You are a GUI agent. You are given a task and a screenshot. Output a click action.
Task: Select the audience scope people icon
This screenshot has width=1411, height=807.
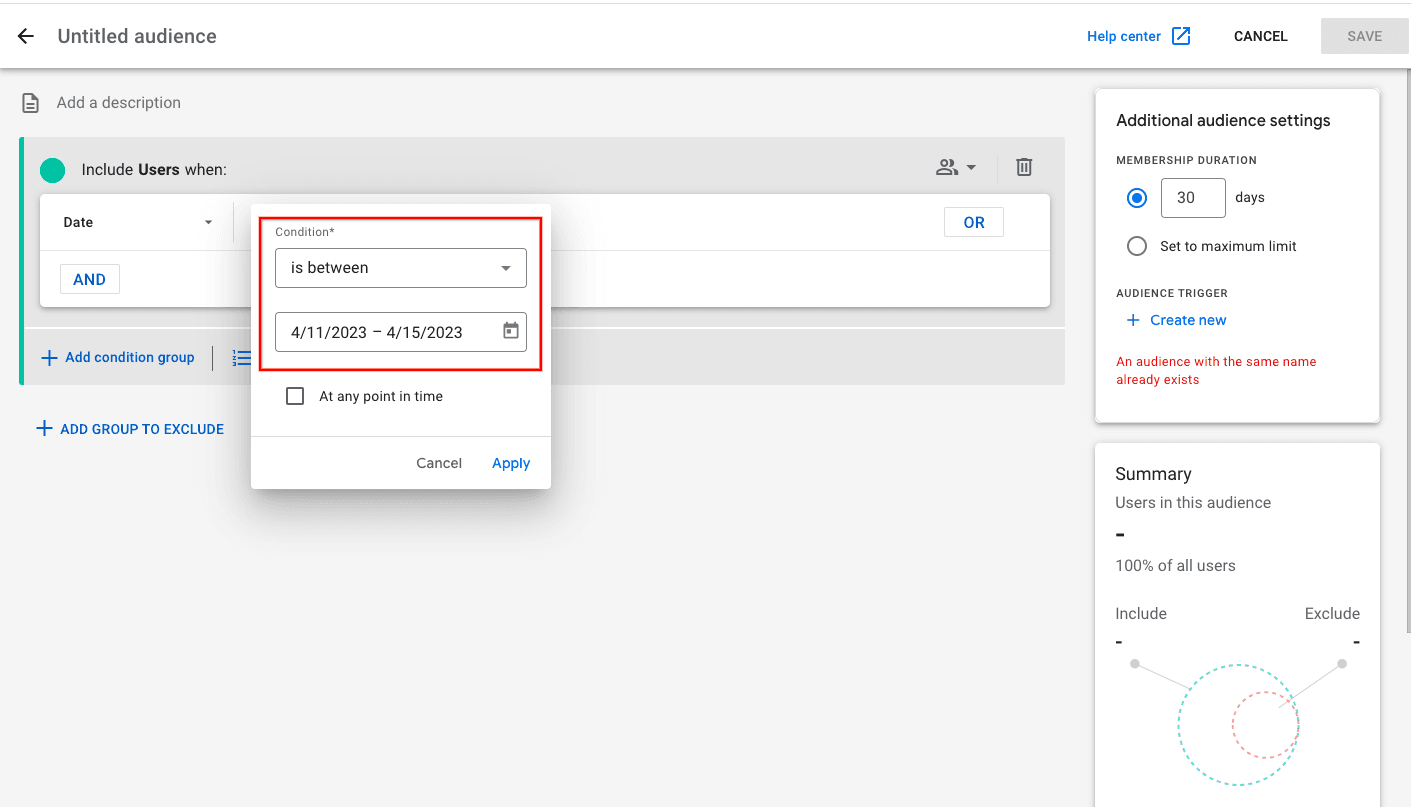coord(948,167)
